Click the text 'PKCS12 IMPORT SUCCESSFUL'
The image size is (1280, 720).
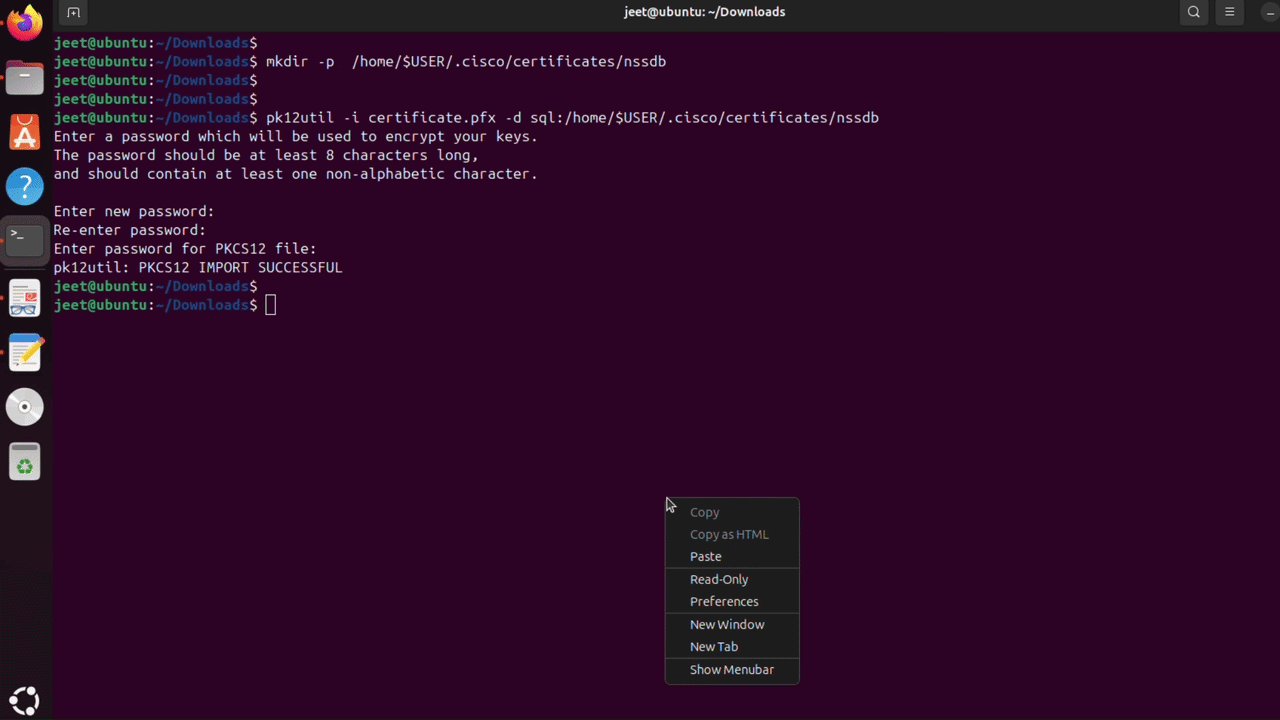point(240,267)
